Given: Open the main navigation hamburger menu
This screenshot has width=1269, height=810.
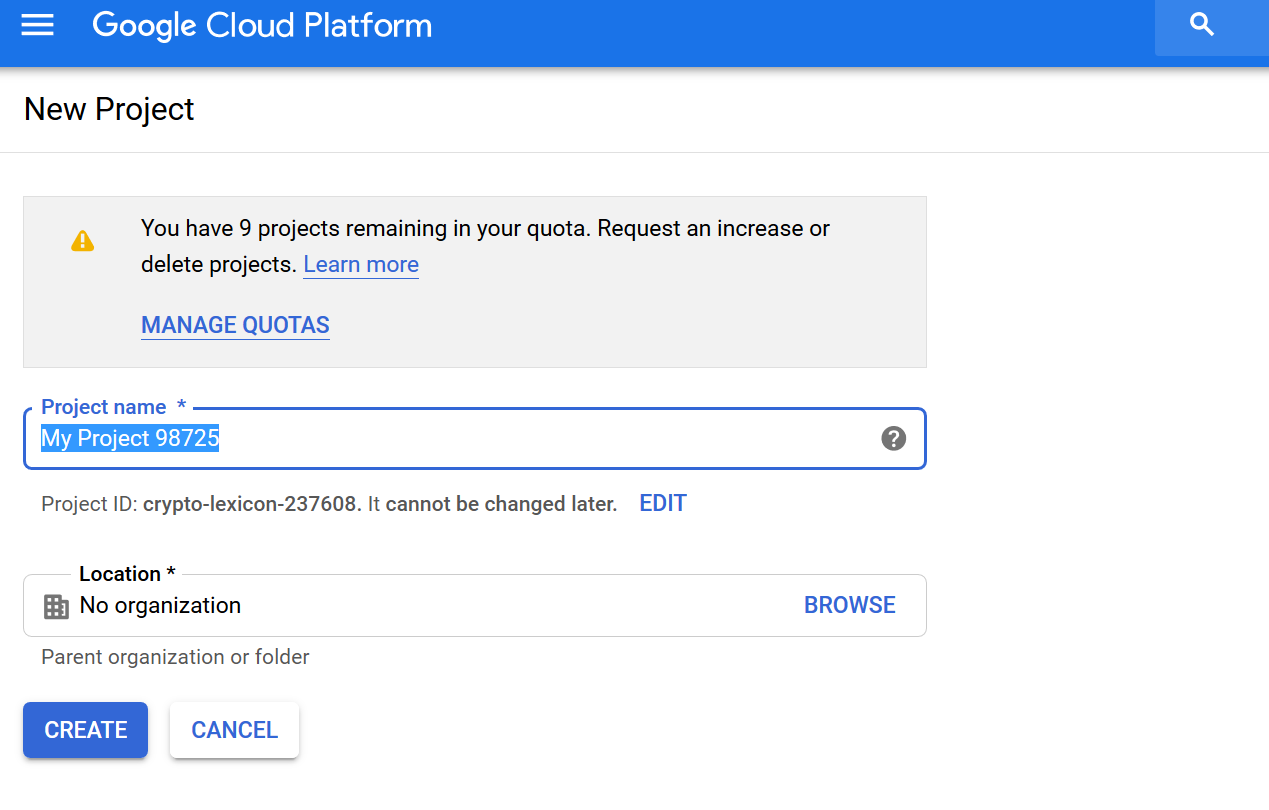Looking at the screenshot, I should pyautogui.click(x=38, y=25).
